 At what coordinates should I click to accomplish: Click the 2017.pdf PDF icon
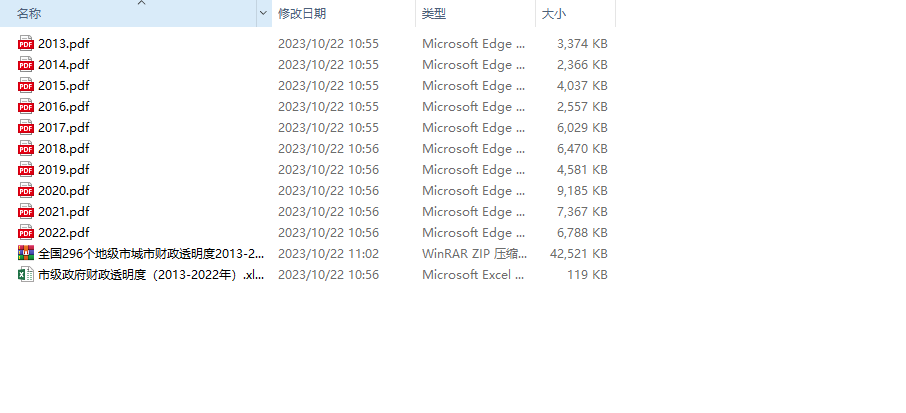click(26, 127)
